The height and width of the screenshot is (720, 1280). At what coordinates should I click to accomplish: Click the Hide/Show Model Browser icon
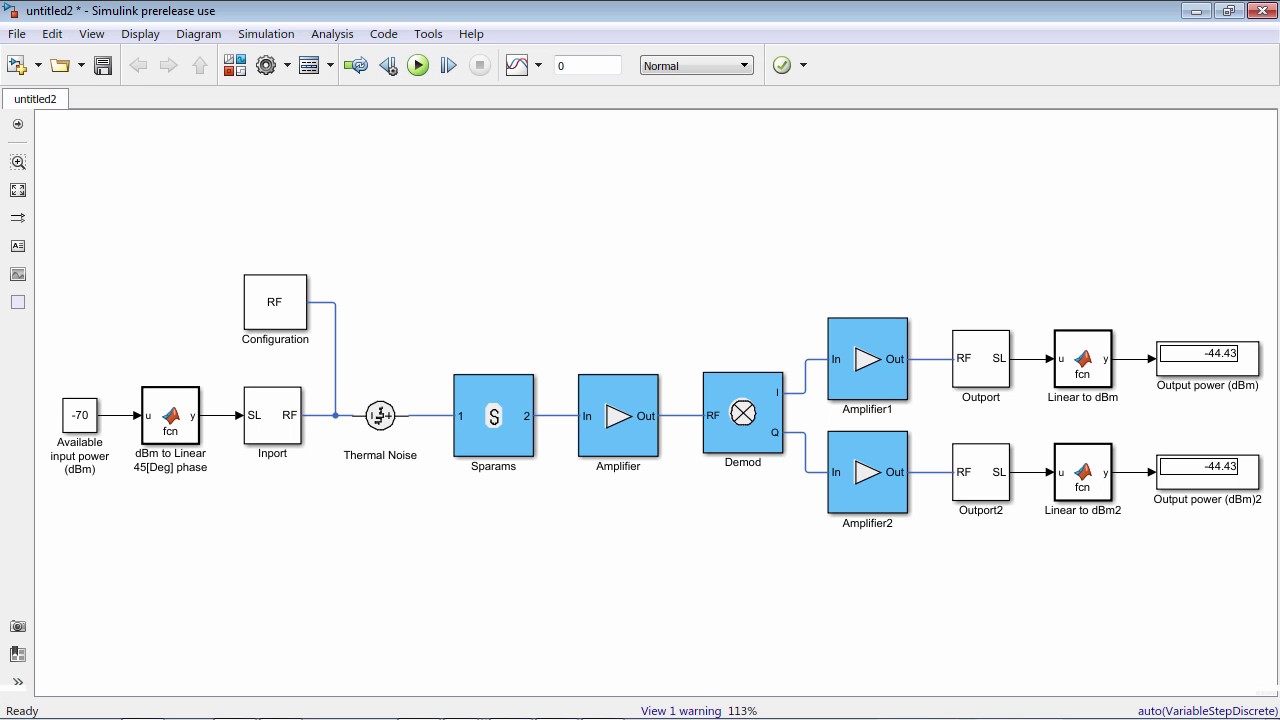tap(18, 125)
